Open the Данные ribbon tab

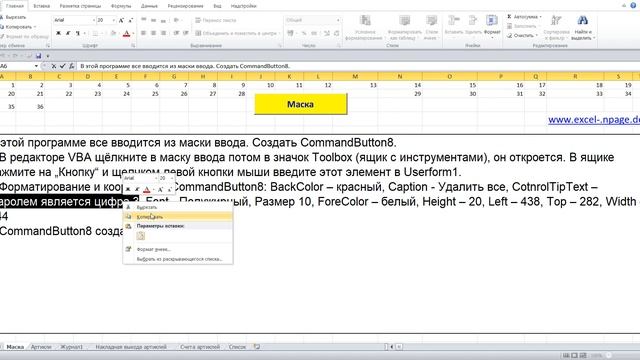tap(149, 6)
